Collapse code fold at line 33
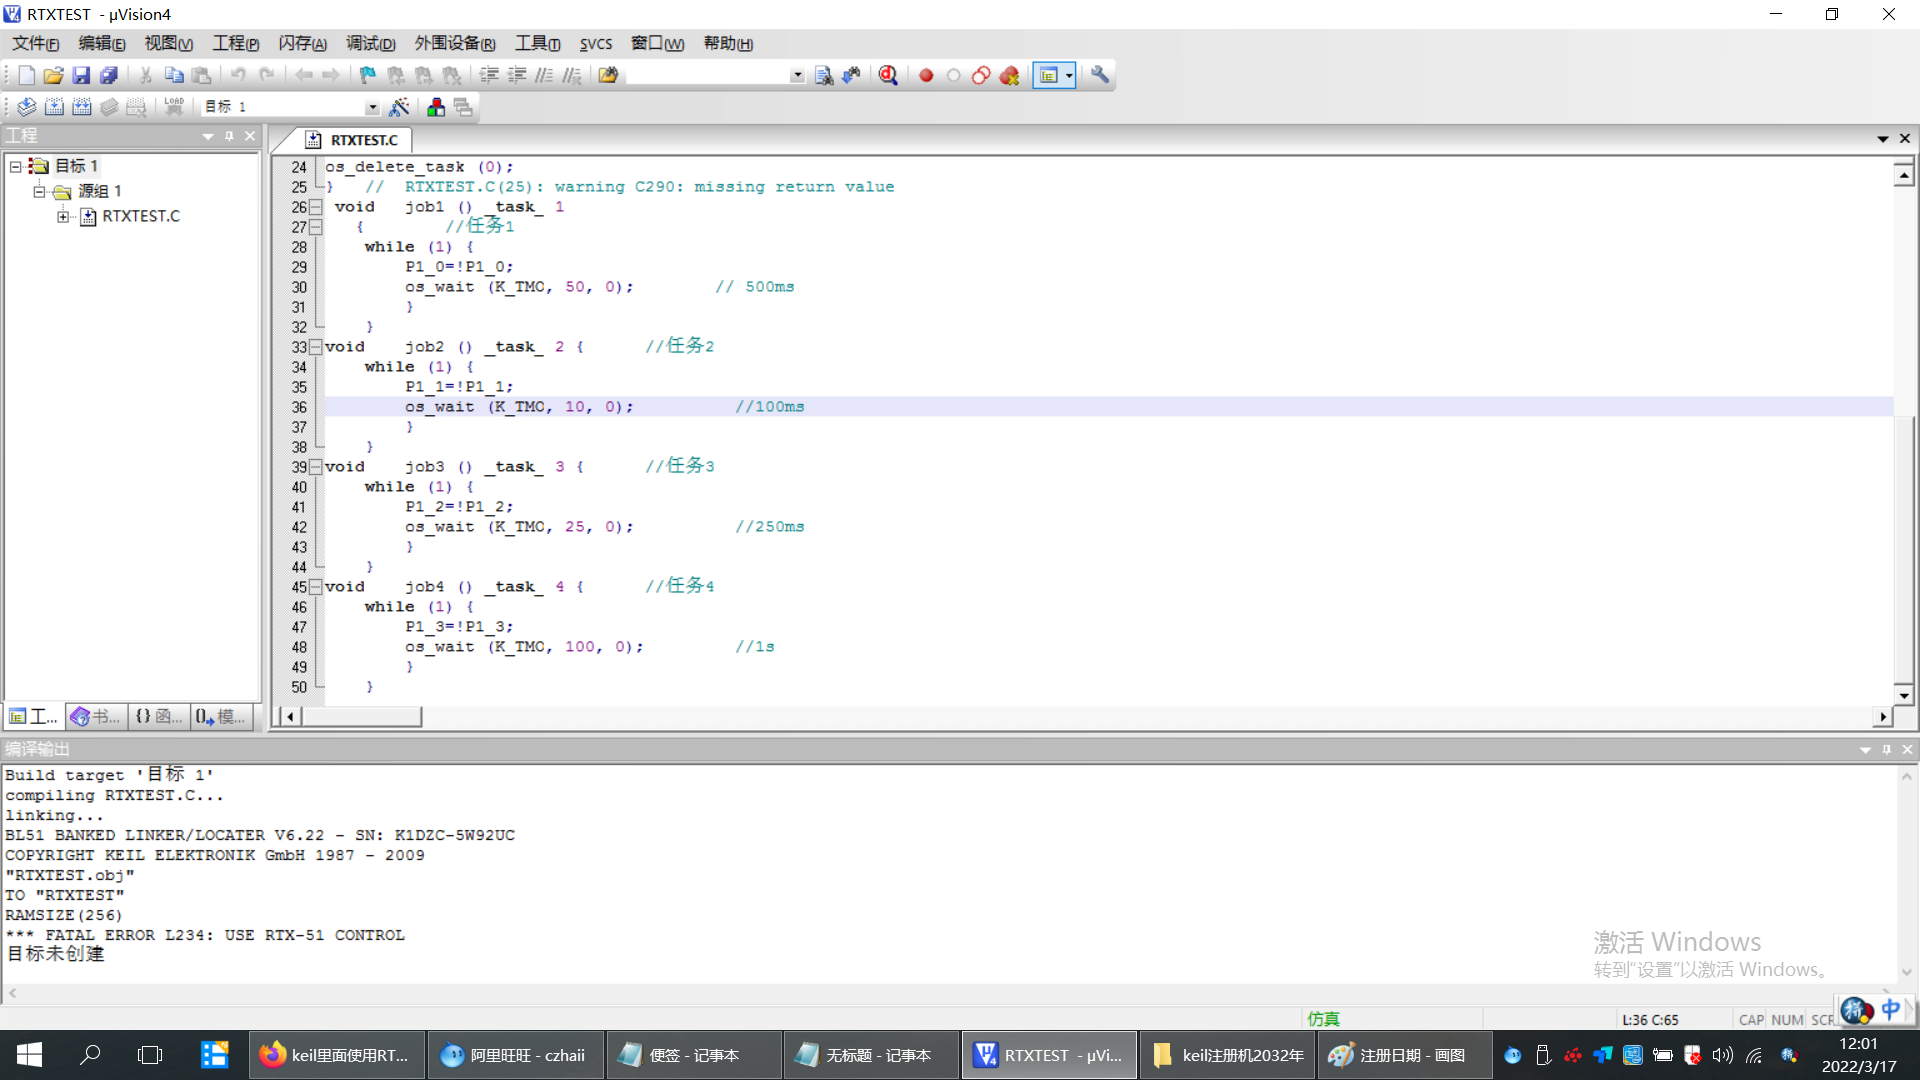Image resolution: width=1920 pixels, height=1080 pixels. tap(316, 347)
